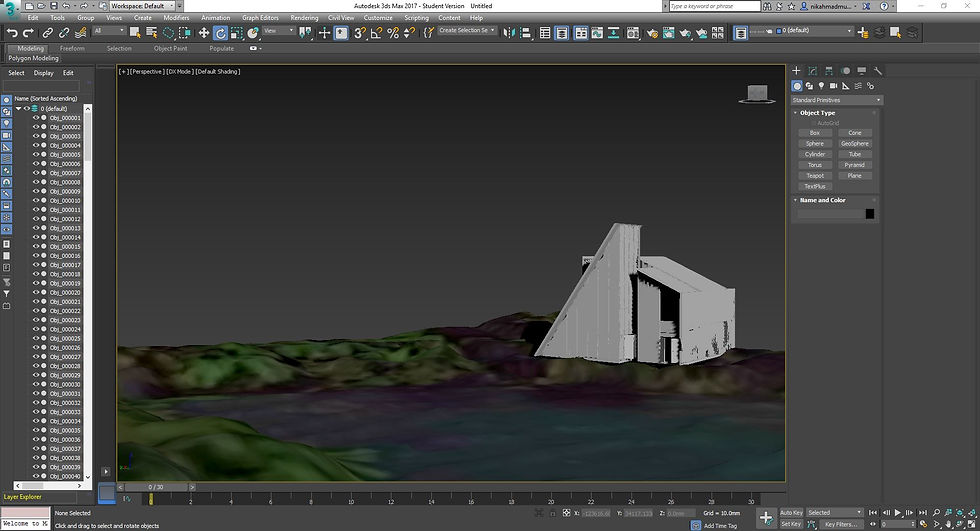The image size is (980, 531).
Task: Activate the Select and Scale tool
Action: [x=236, y=32]
